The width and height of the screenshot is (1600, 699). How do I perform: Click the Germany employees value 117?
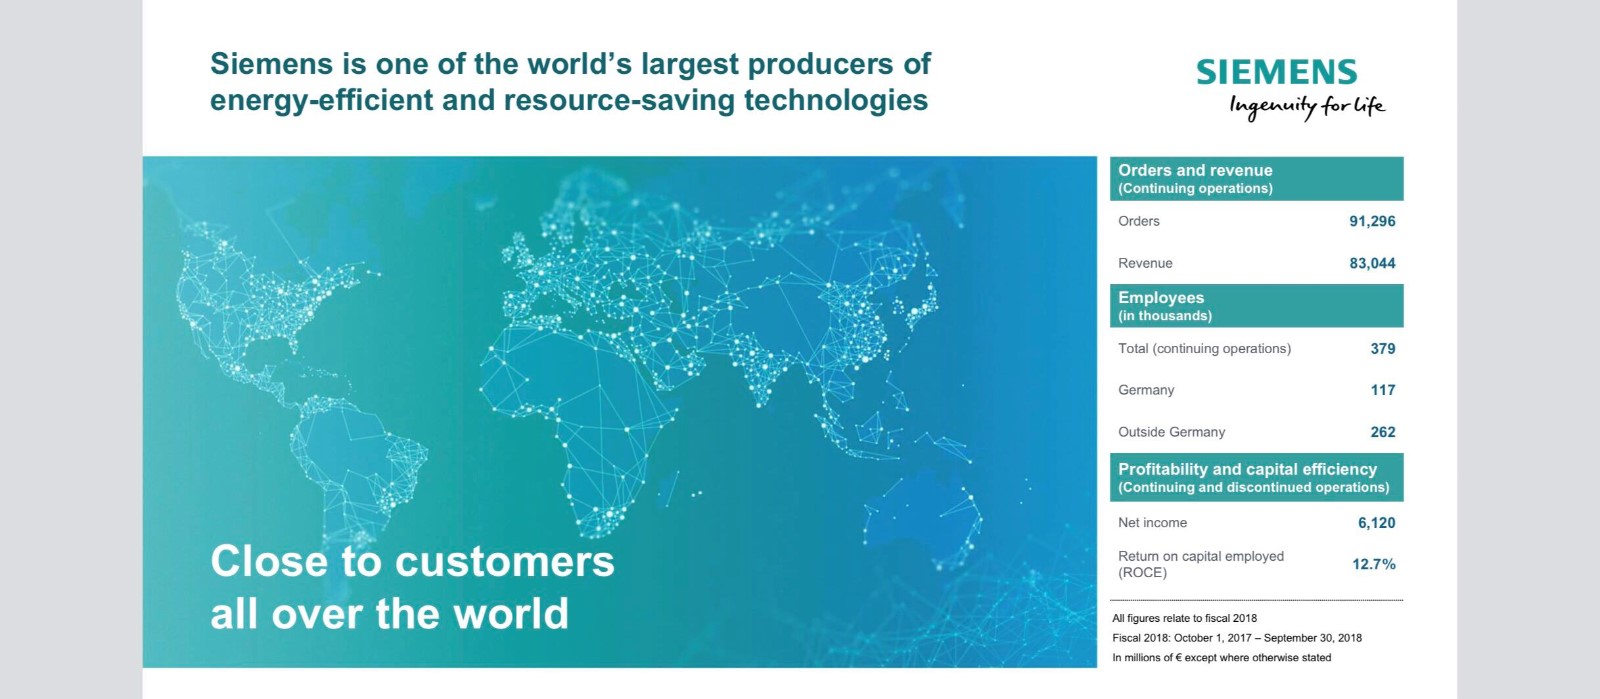pyautogui.click(x=1382, y=390)
